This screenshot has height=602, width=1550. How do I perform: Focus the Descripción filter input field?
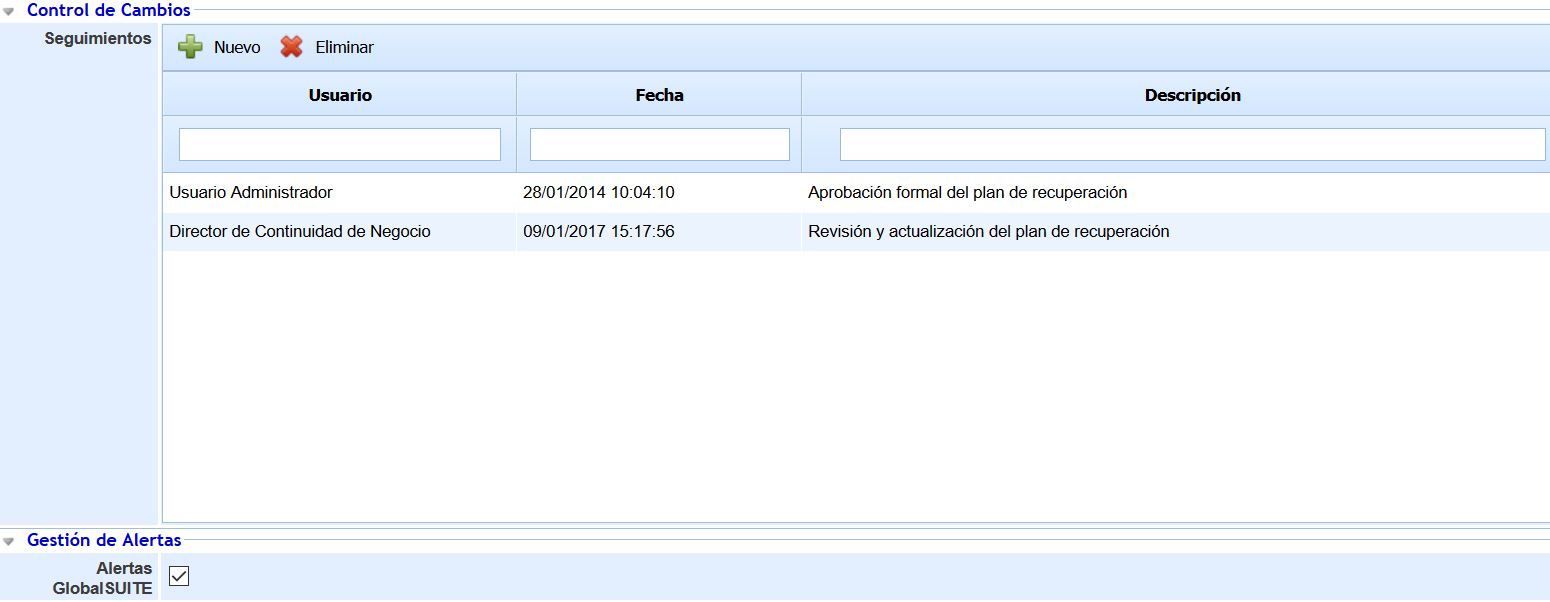pos(1192,144)
